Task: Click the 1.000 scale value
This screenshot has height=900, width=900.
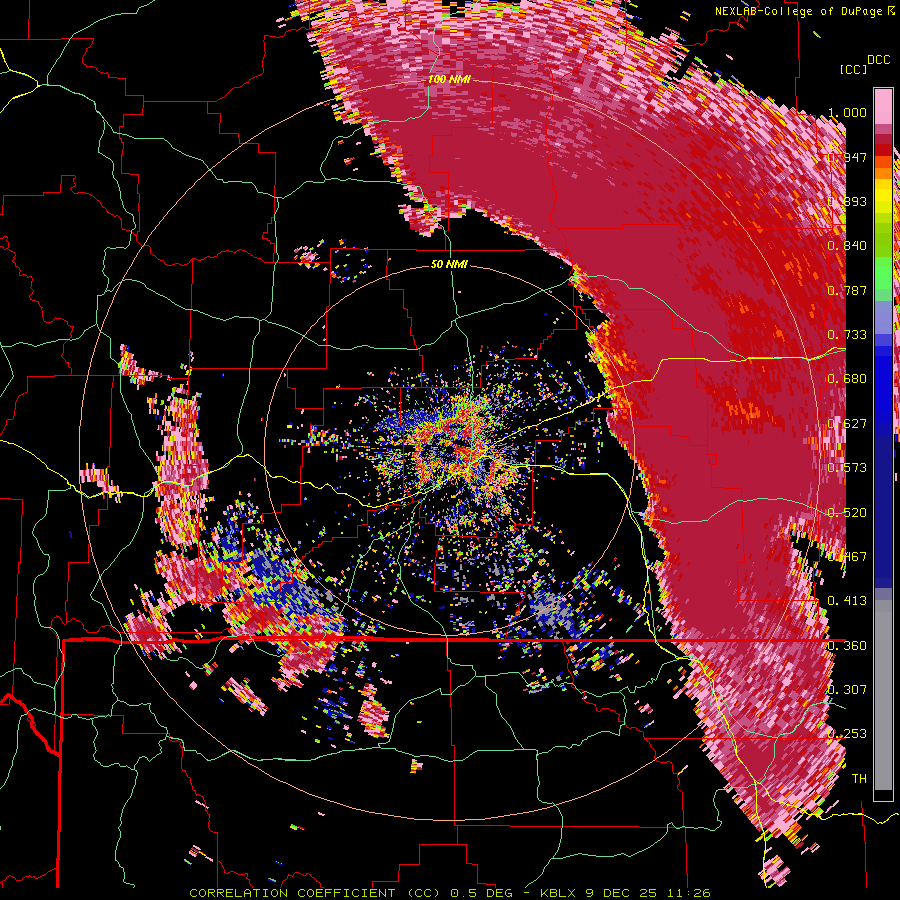Action: click(847, 112)
